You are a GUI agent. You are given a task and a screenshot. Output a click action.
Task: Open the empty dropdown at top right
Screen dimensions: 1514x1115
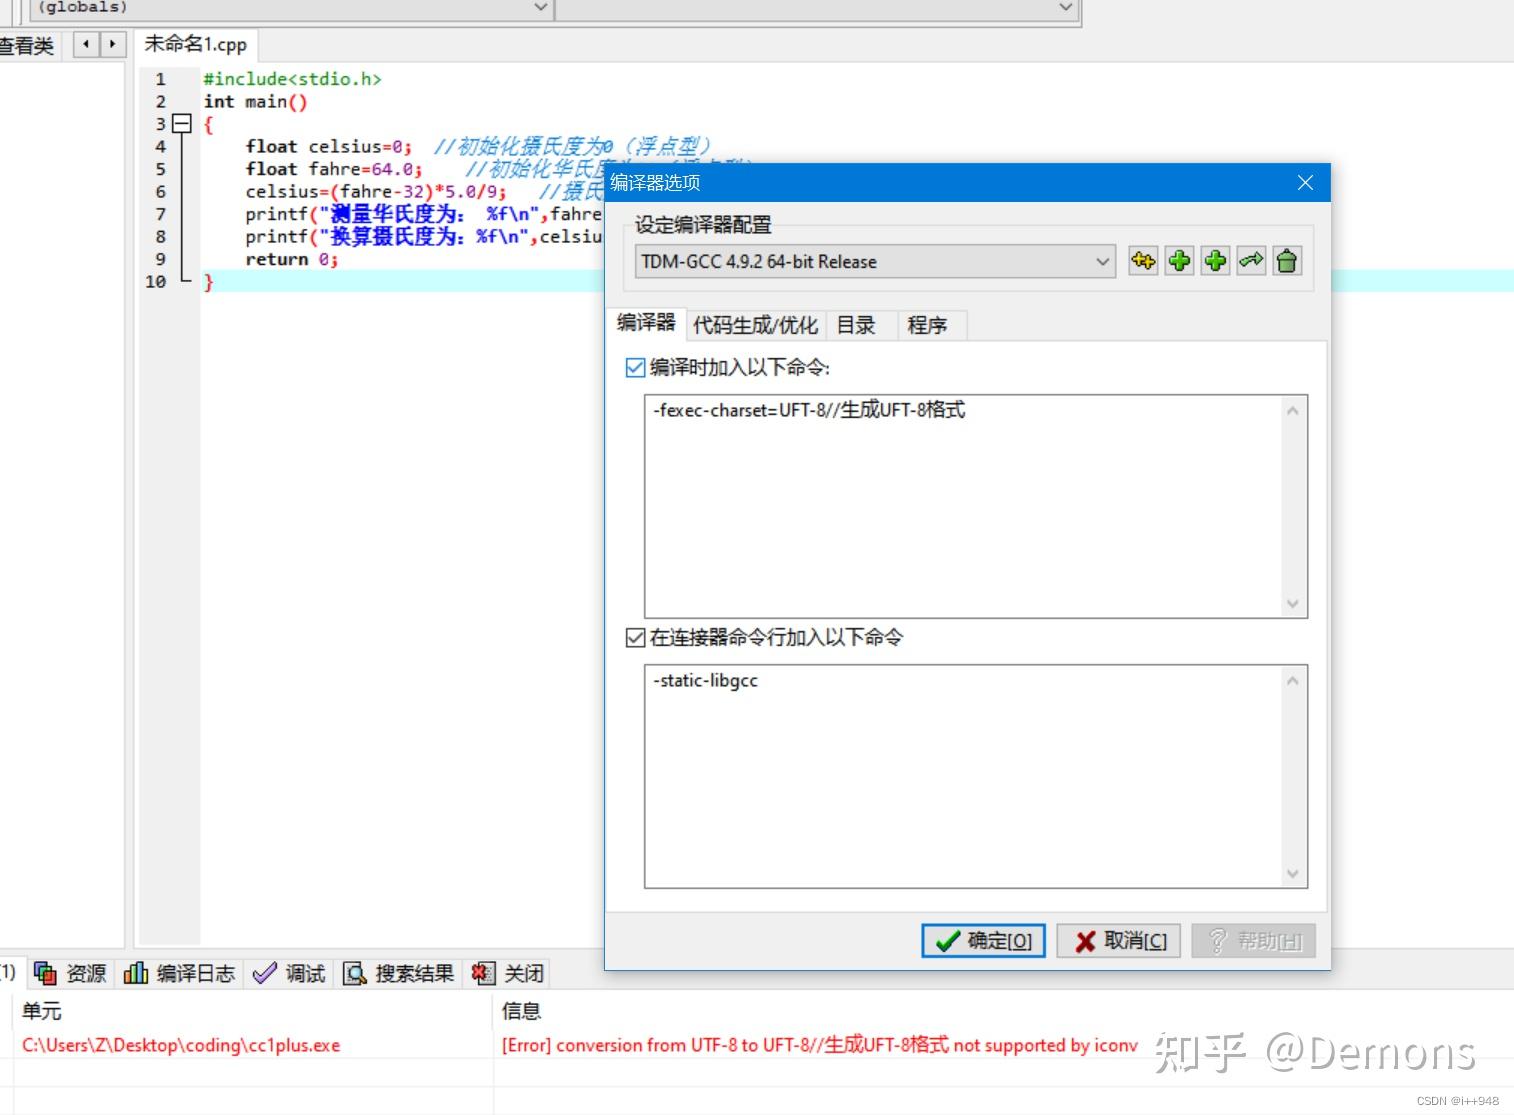1065,7
